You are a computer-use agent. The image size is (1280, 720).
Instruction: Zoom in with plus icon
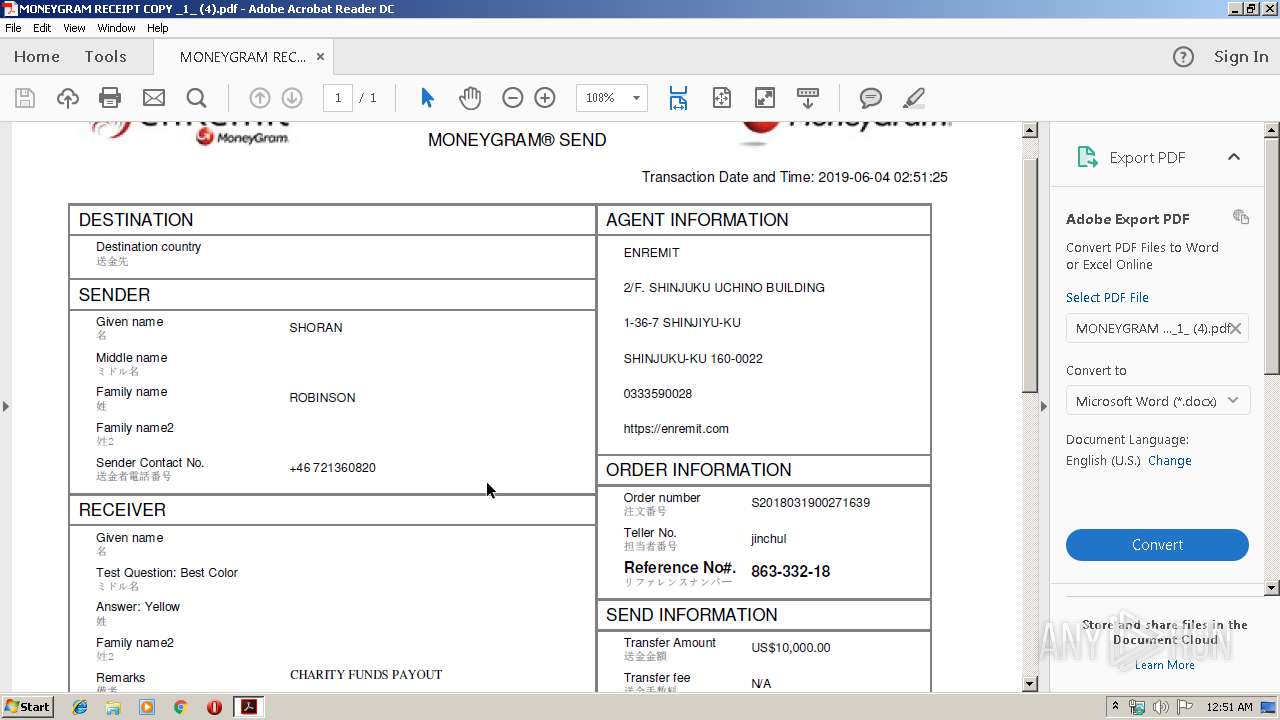[x=545, y=98]
